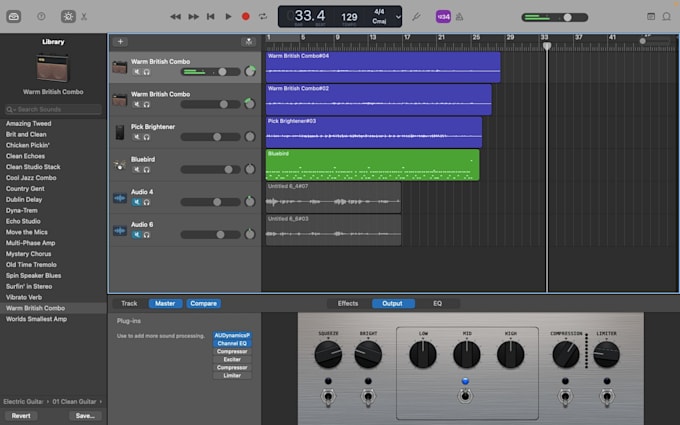Screen dimensions: 680x425
Task: Solo the first Warm British Combo track
Action: coord(147,72)
